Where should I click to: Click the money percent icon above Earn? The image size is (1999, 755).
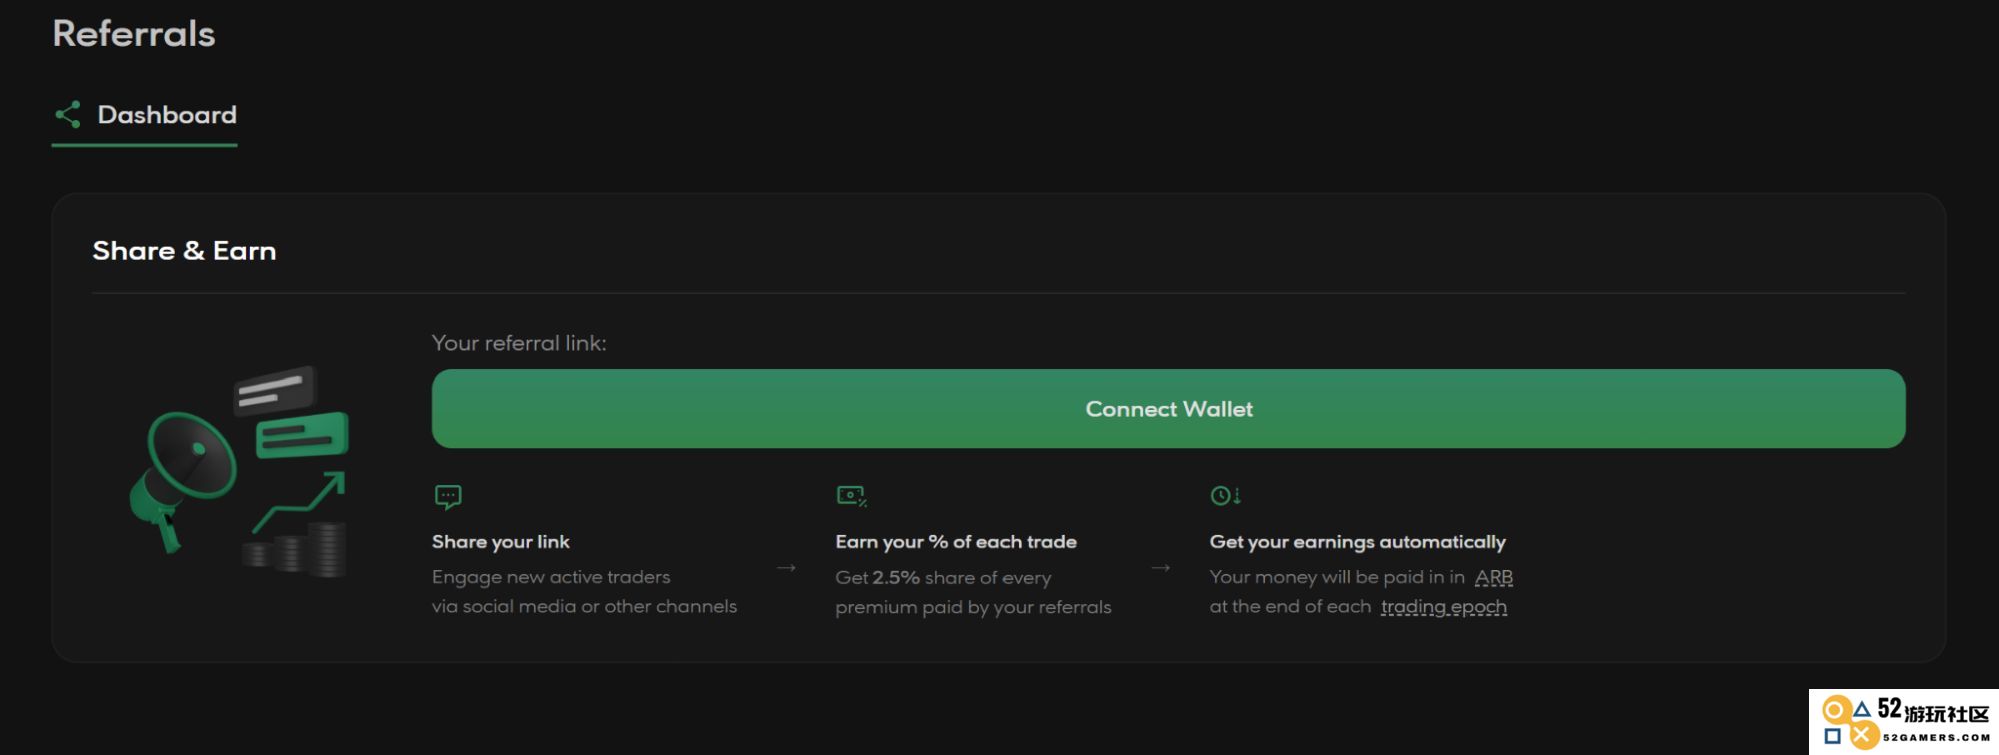tap(851, 496)
